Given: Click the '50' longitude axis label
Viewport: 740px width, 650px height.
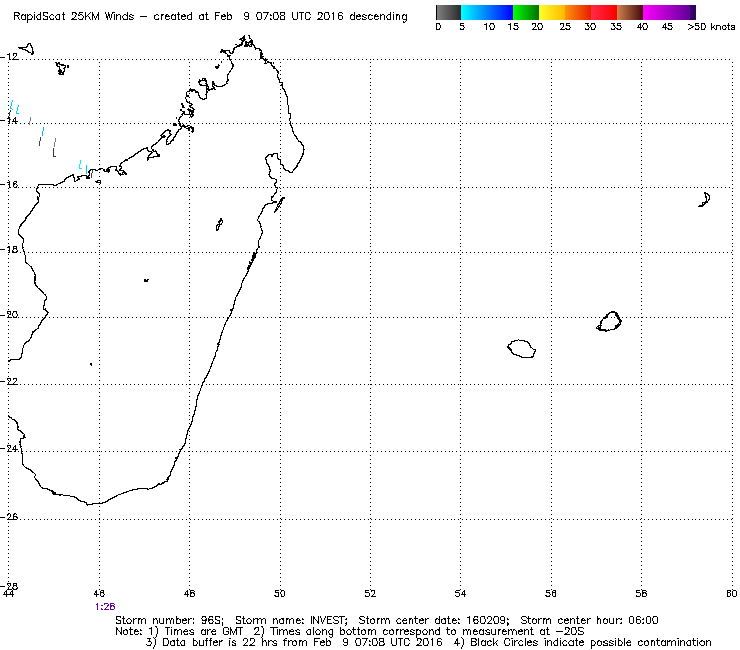Looking at the screenshot, I should pos(280,593).
